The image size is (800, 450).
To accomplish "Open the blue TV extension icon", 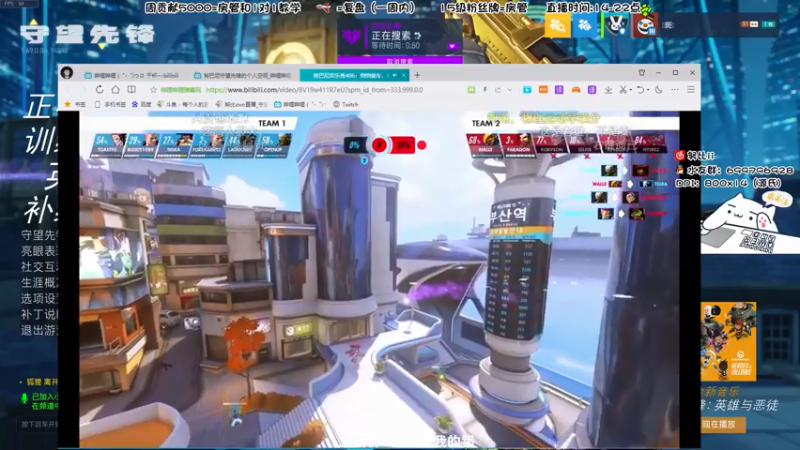I will pos(527,90).
